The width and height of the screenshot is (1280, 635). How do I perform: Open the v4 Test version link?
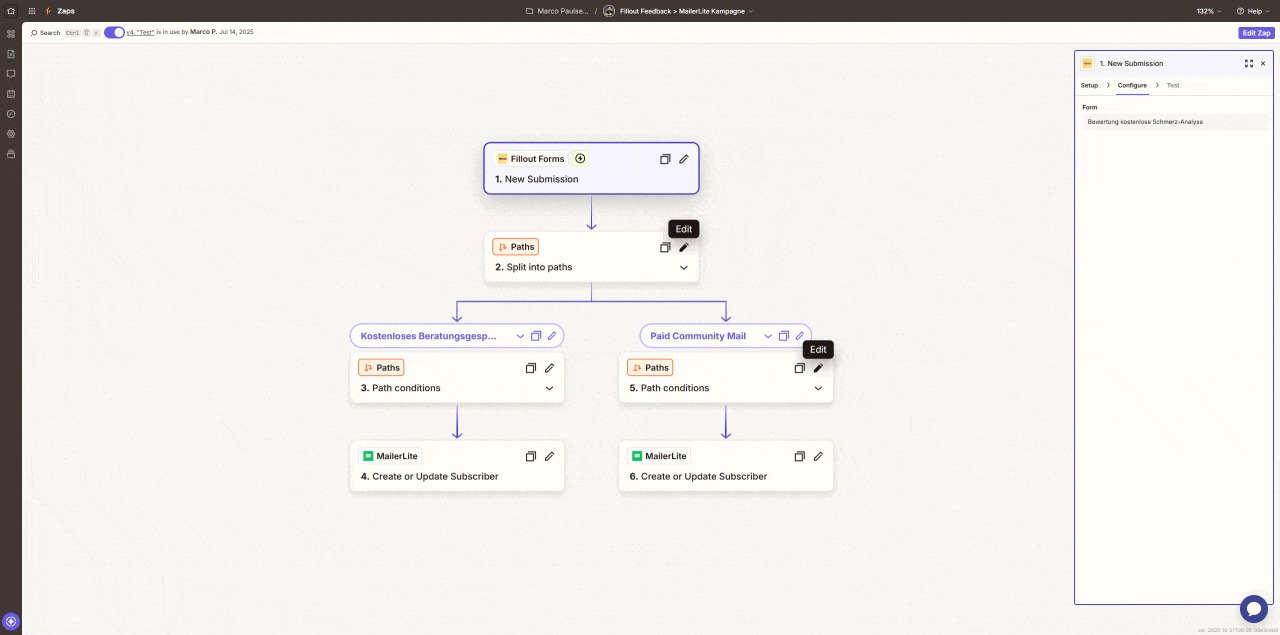pos(140,31)
